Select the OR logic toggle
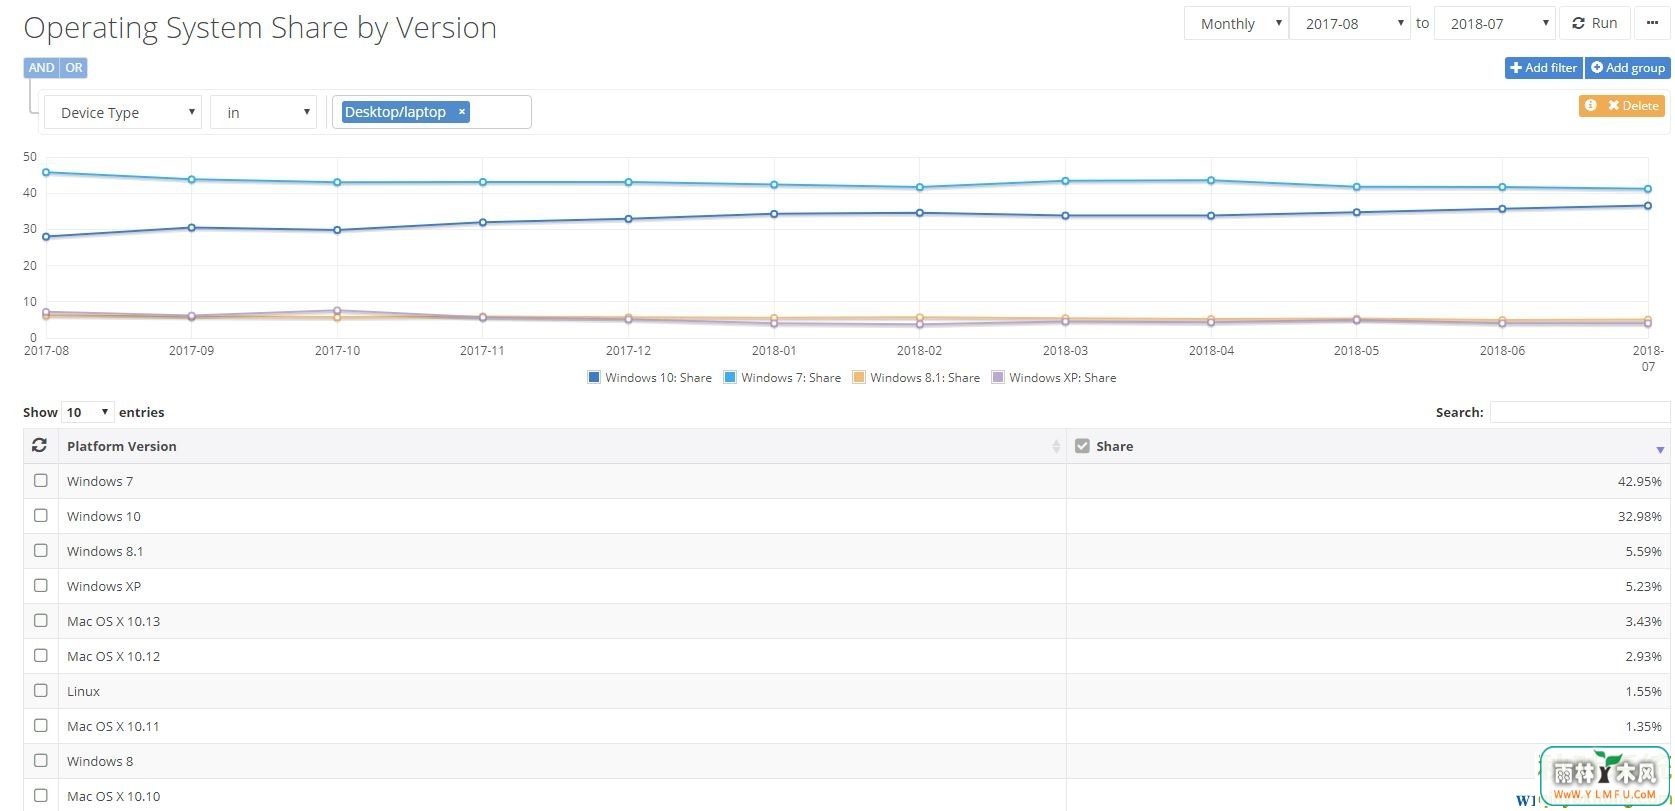The width and height of the screenshot is (1675, 811). click(74, 68)
